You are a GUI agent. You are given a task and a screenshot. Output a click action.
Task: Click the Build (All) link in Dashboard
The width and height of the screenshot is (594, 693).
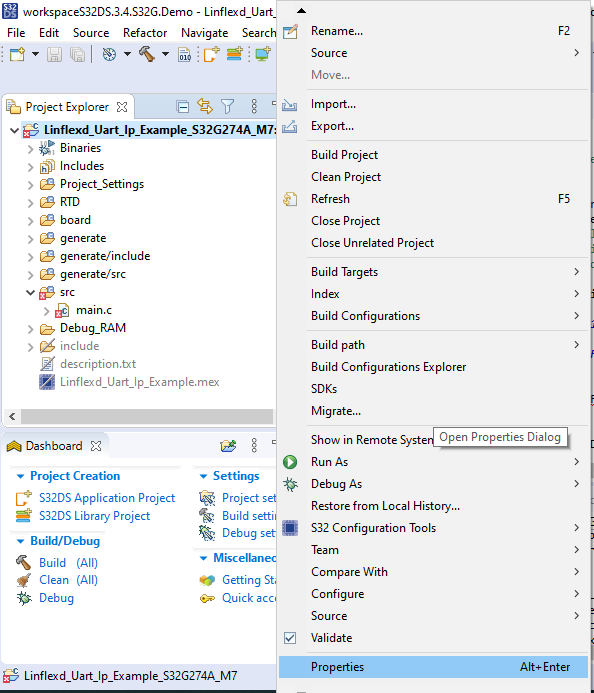click(x=69, y=563)
